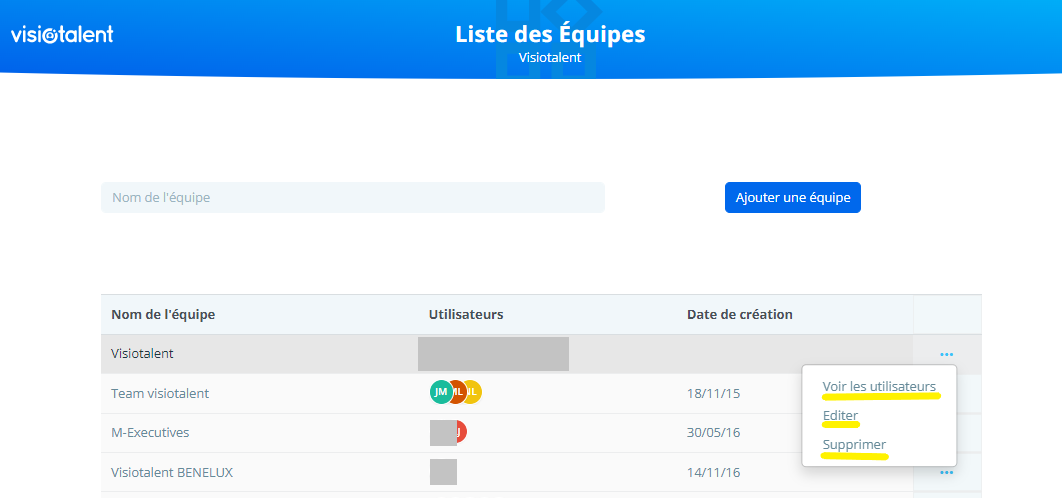Click the Liste des Équipes page title

[x=550, y=34]
